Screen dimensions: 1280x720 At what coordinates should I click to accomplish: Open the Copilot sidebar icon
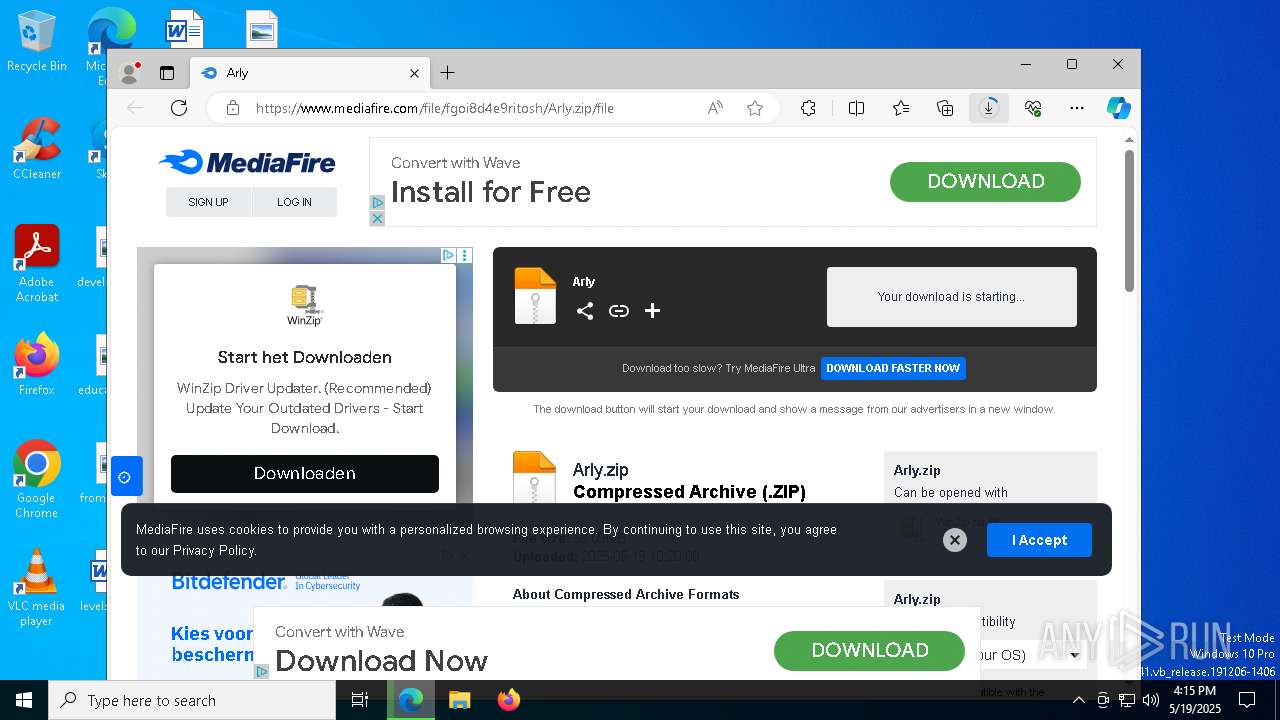(1118, 108)
